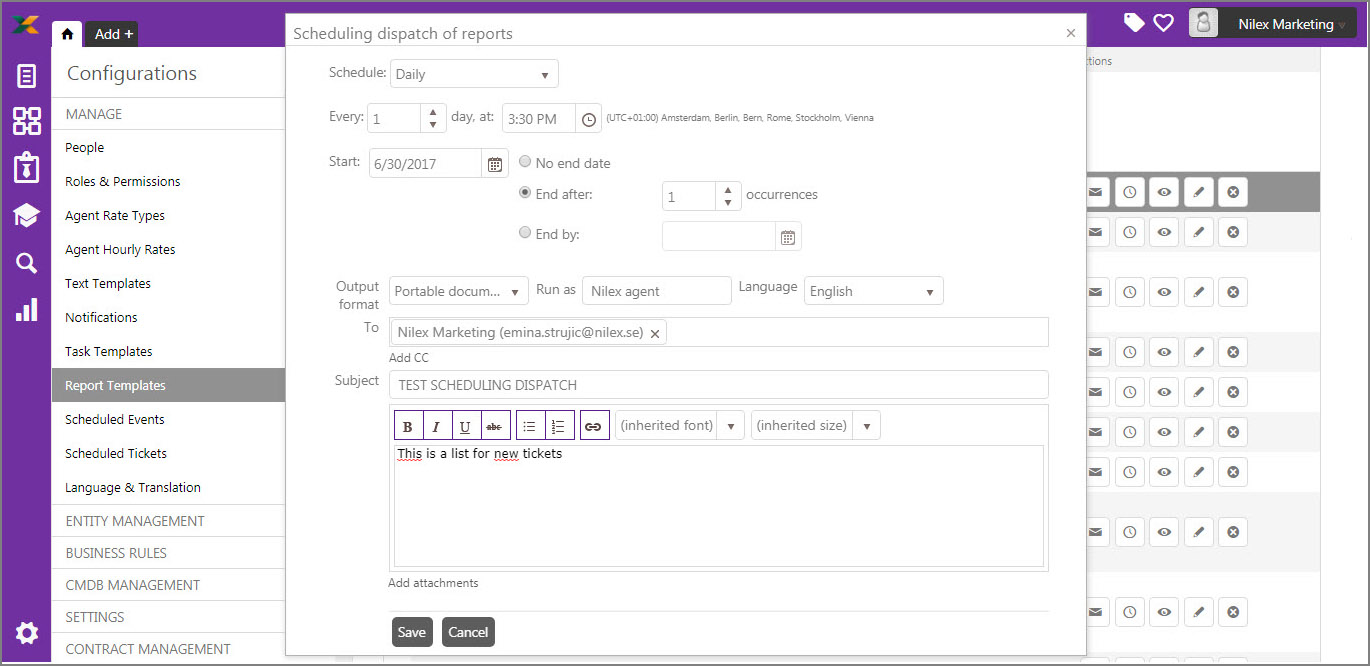Toggle bold formatting in editor
This screenshot has height=666, width=1370.
[408, 426]
